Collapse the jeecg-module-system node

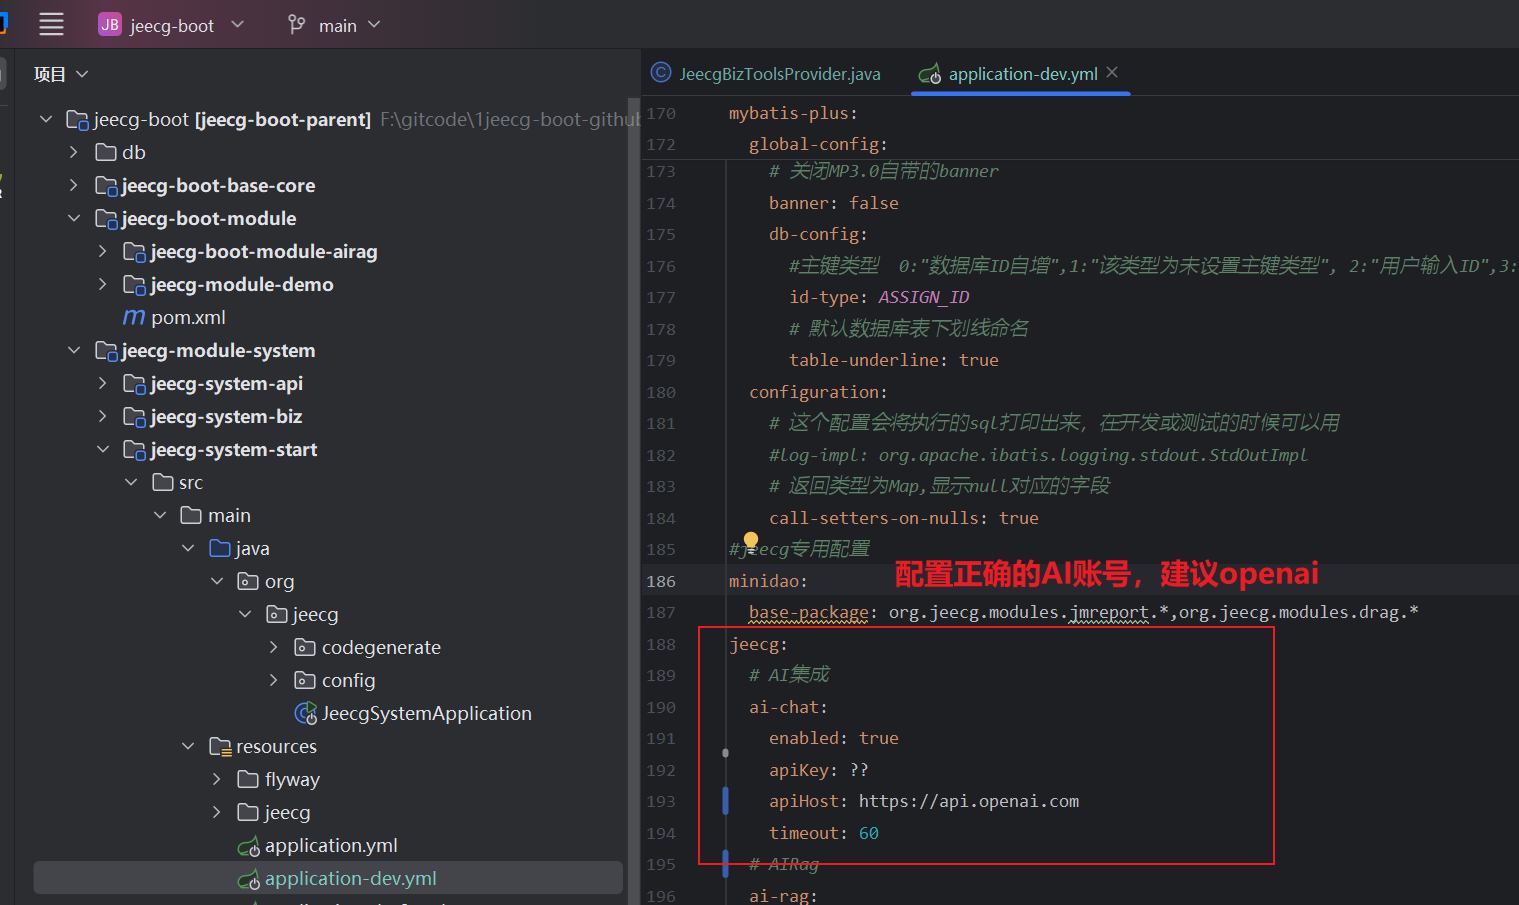click(74, 350)
